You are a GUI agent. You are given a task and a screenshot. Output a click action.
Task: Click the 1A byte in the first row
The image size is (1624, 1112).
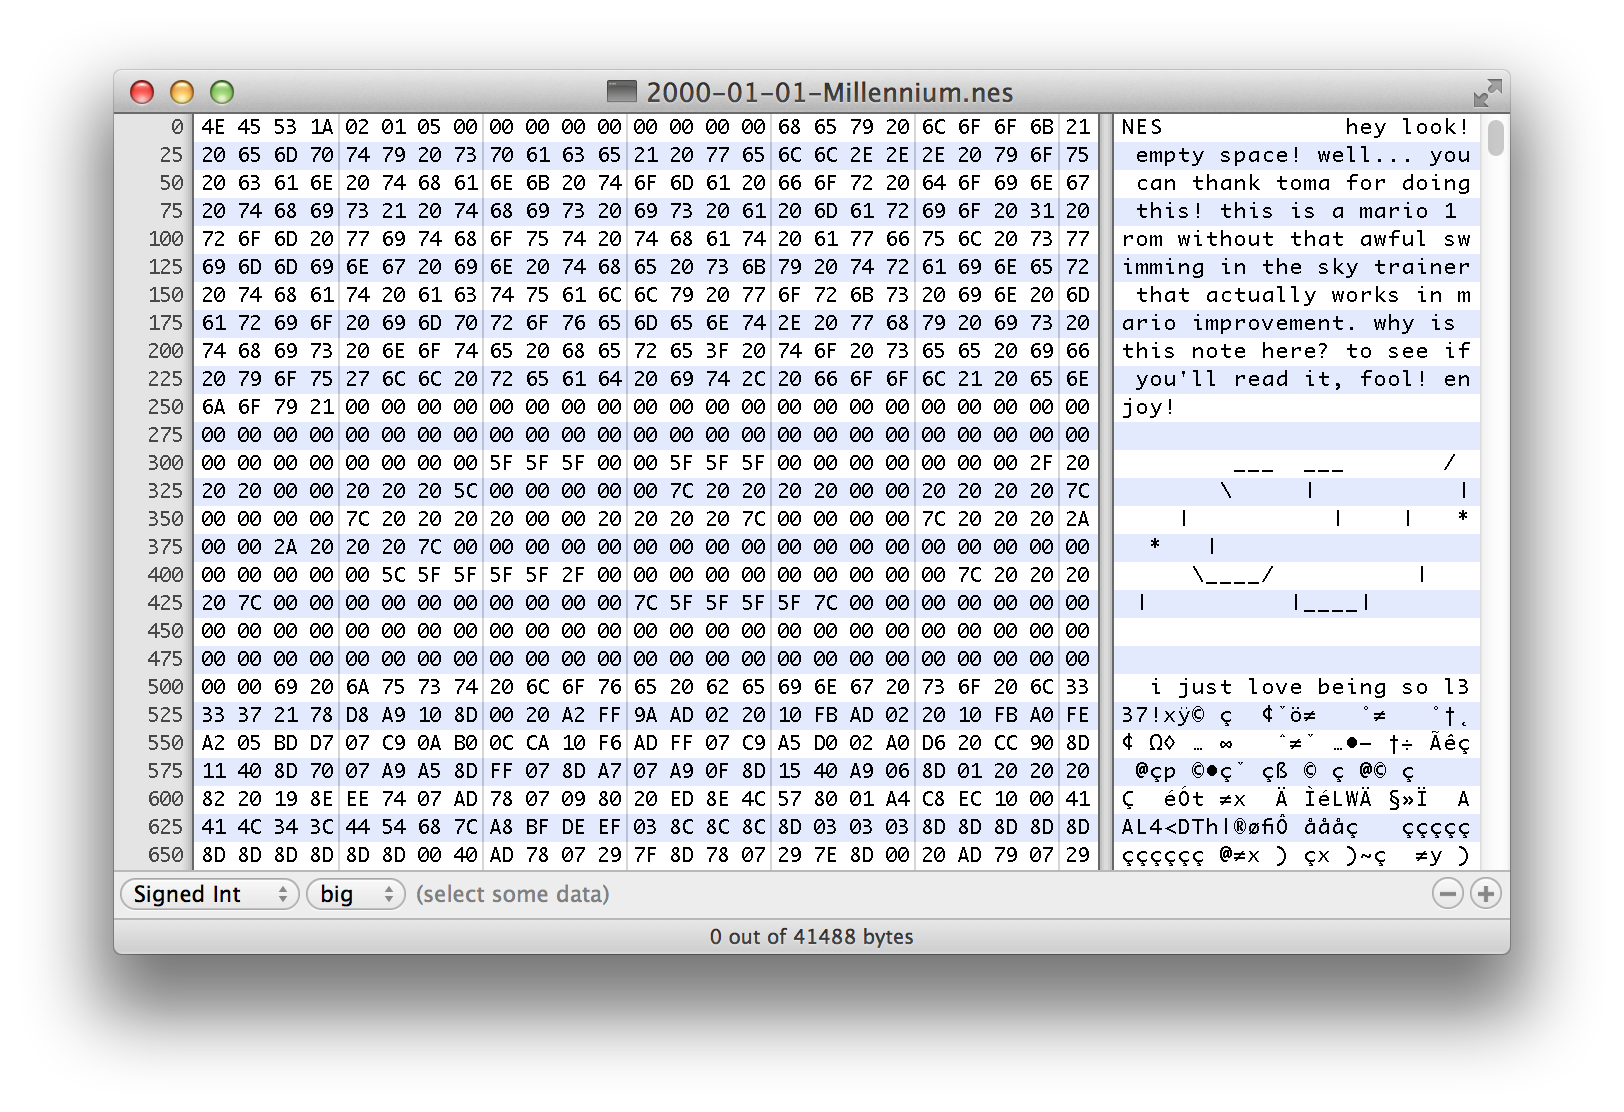(321, 127)
